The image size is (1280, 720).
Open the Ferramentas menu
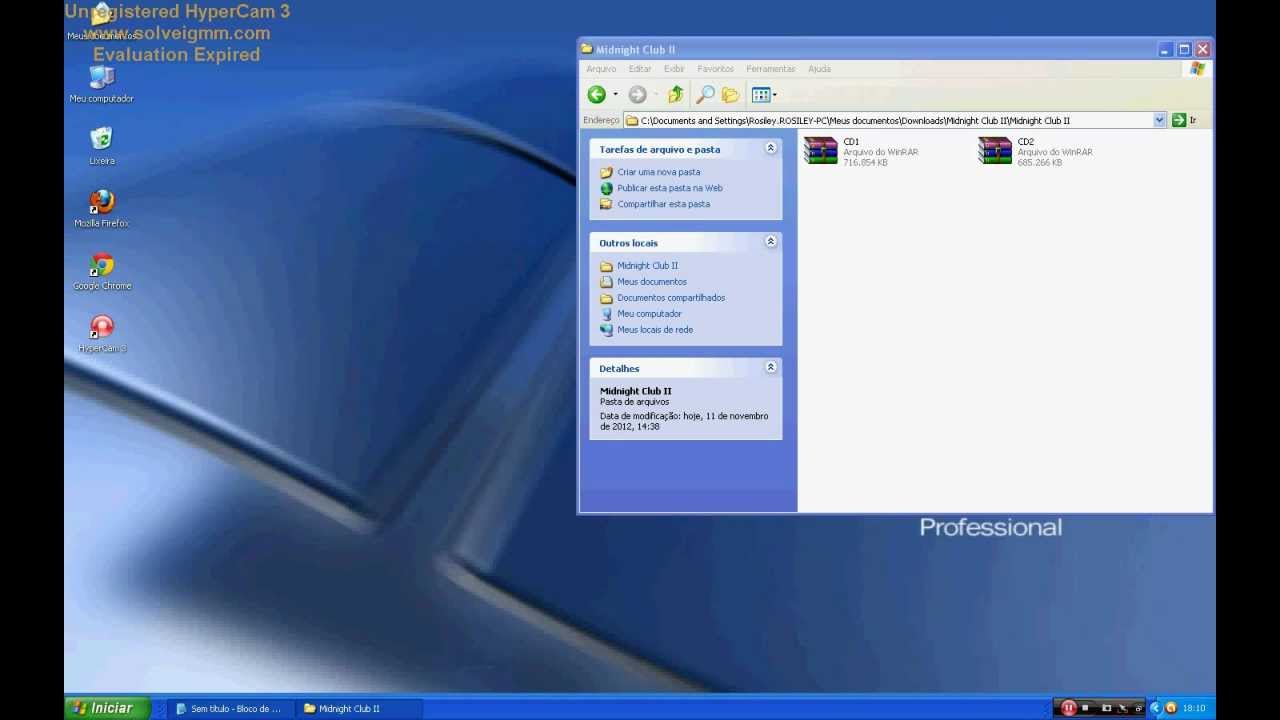771,69
